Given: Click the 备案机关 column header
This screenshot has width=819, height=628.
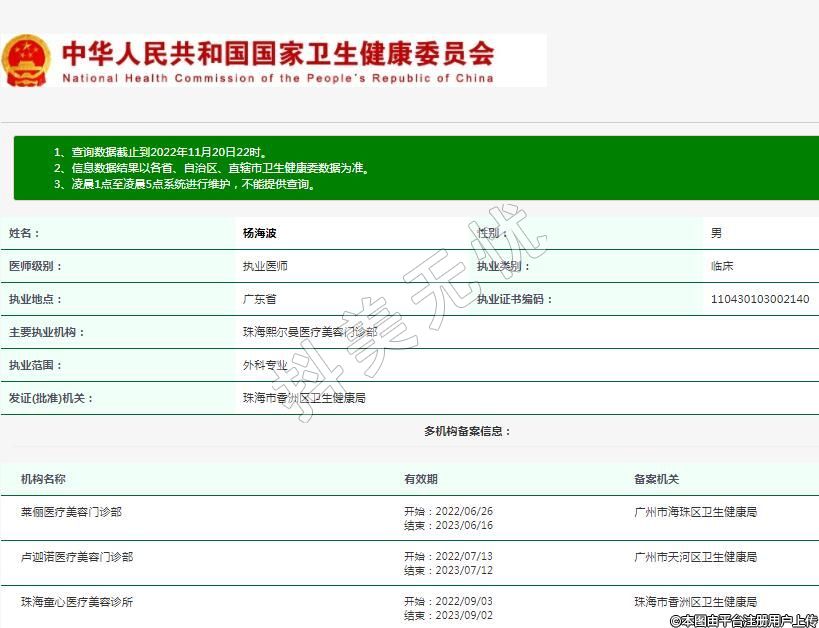Looking at the screenshot, I should click(657, 479).
